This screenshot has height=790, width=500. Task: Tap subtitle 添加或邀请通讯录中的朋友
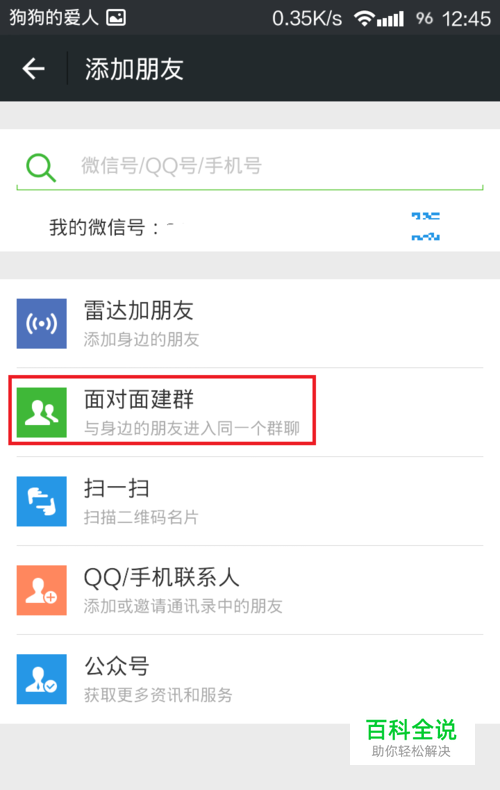click(x=183, y=606)
